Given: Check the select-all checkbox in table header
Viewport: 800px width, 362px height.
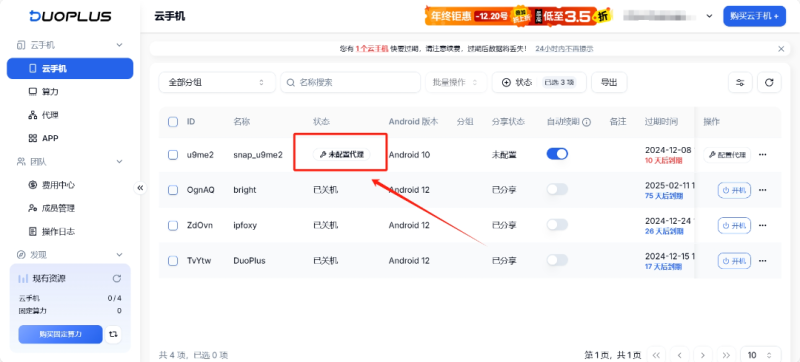Looking at the screenshot, I should [173, 122].
